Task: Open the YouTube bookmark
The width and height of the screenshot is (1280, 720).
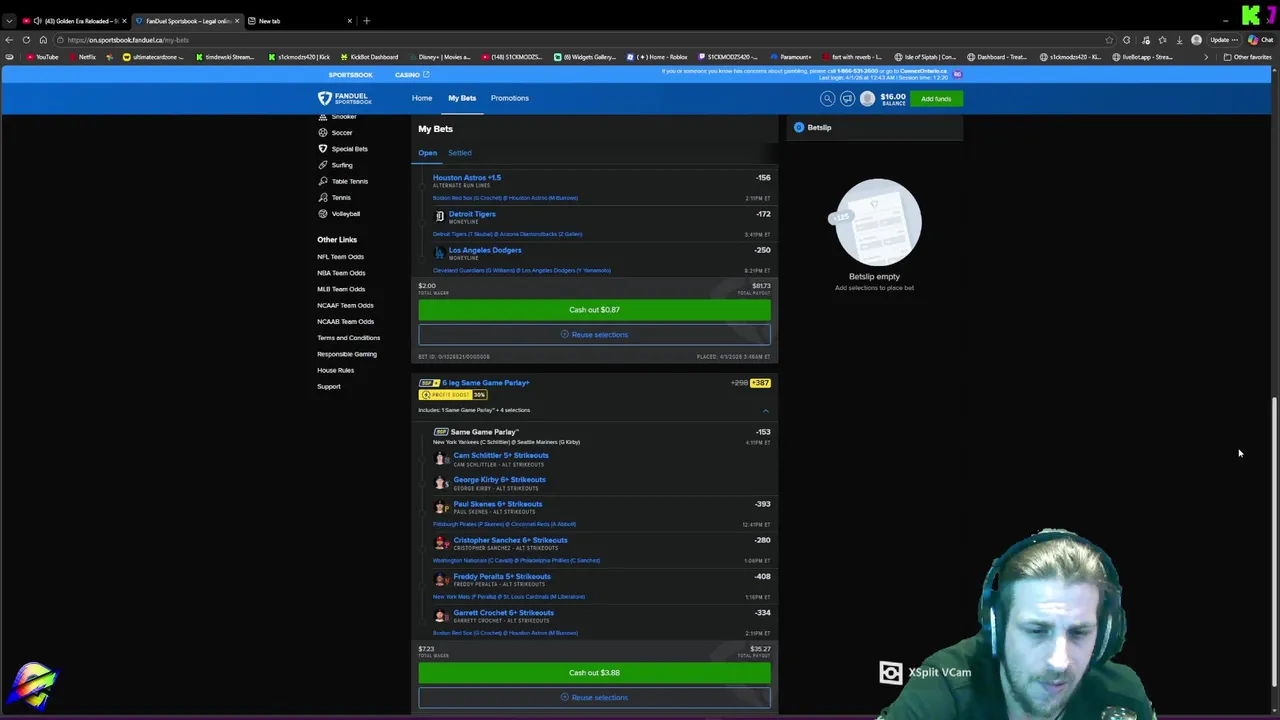Action: pyautogui.click(x=42, y=57)
